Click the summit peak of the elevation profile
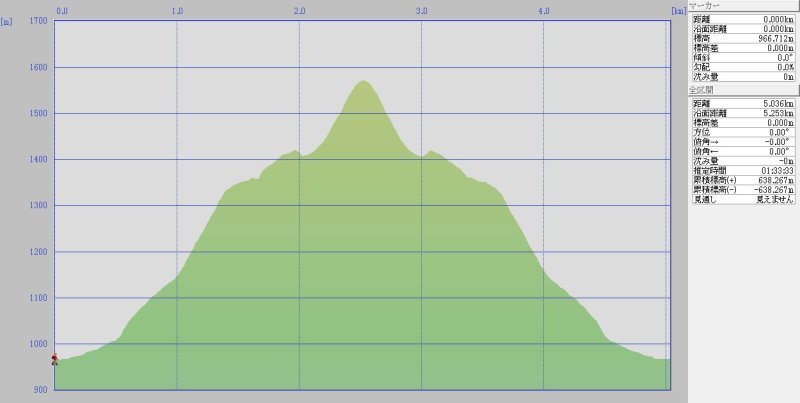This screenshot has height=403, width=800. point(363,81)
